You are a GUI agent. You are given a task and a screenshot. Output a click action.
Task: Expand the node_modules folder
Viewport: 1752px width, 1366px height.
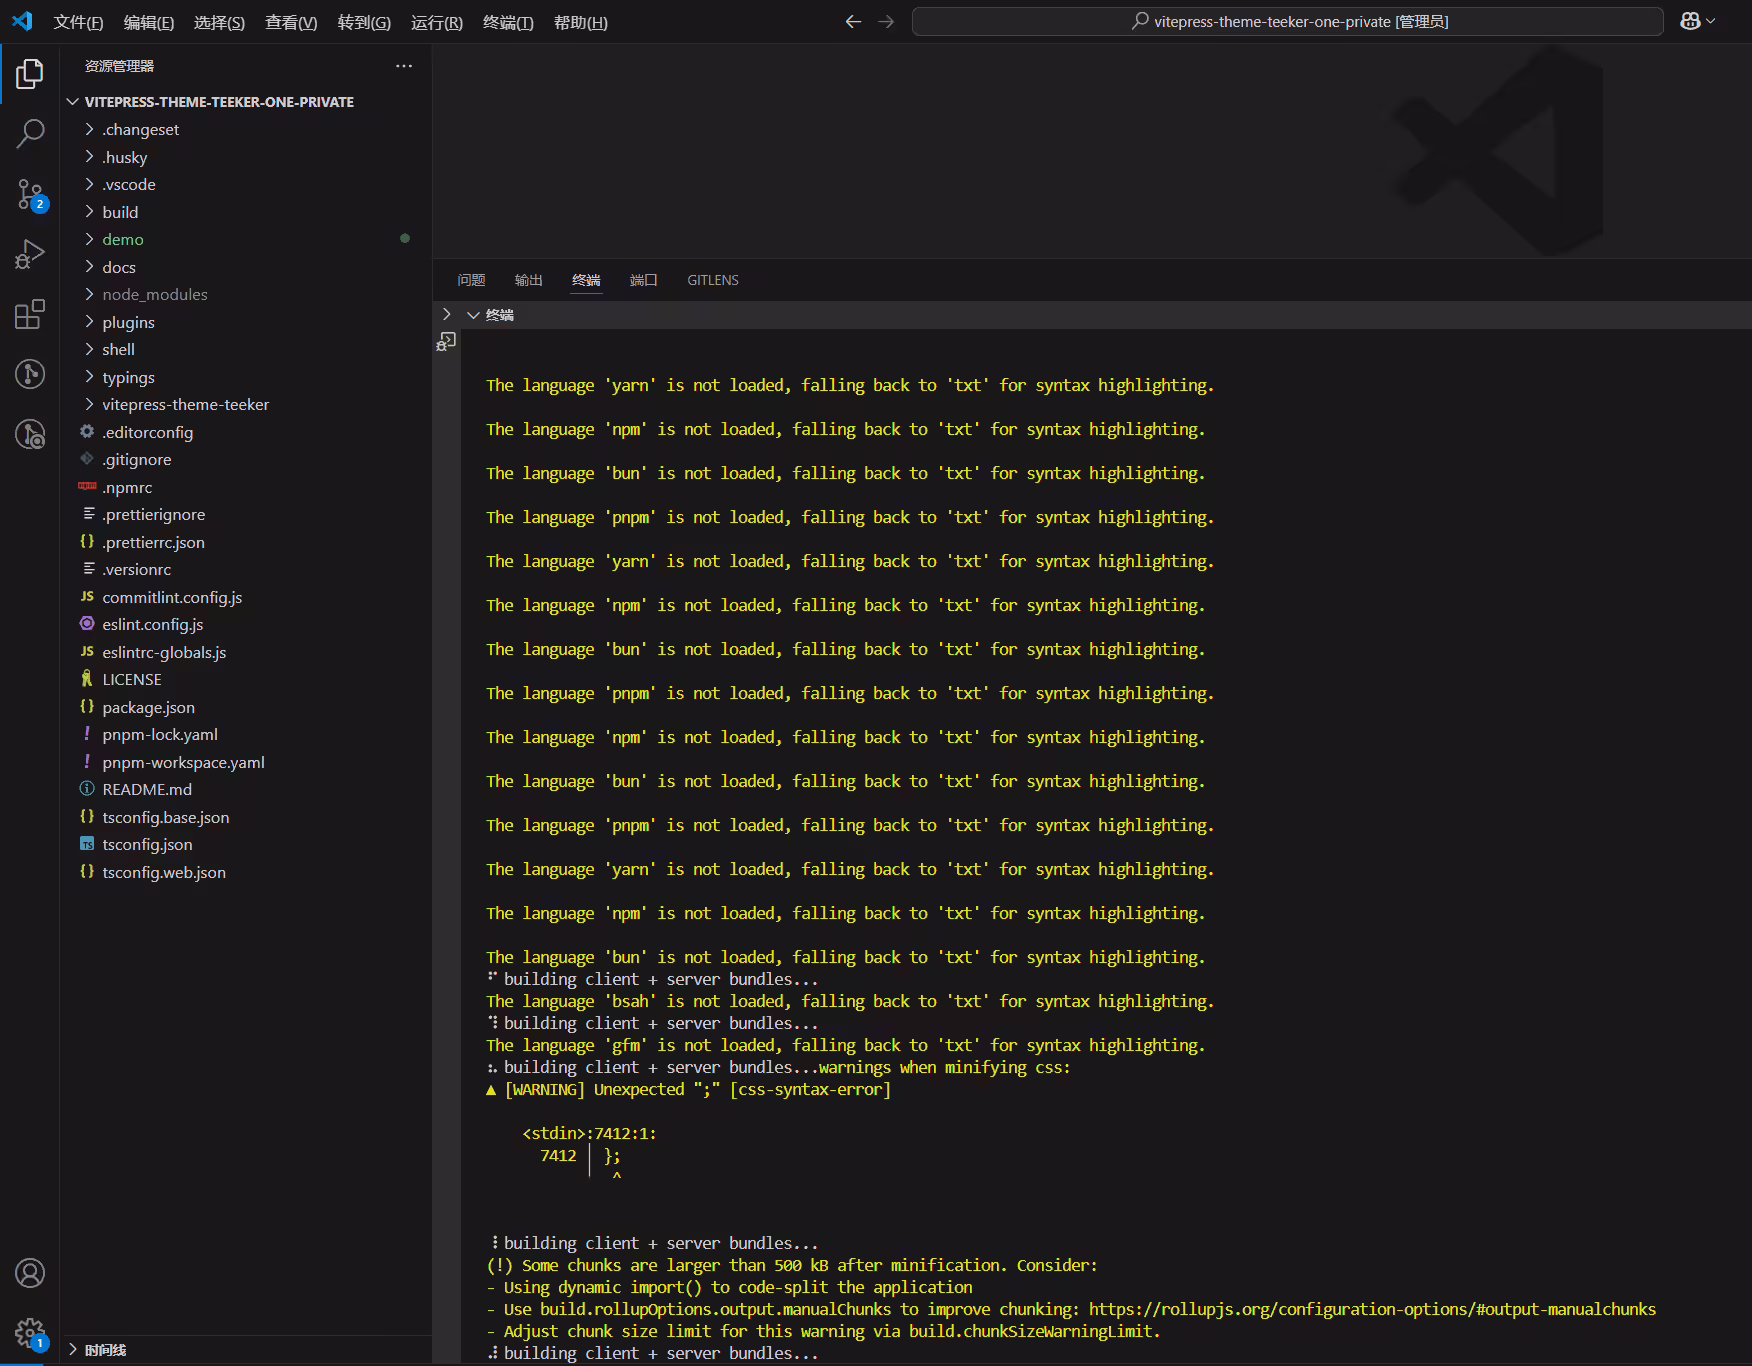tap(89, 294)
